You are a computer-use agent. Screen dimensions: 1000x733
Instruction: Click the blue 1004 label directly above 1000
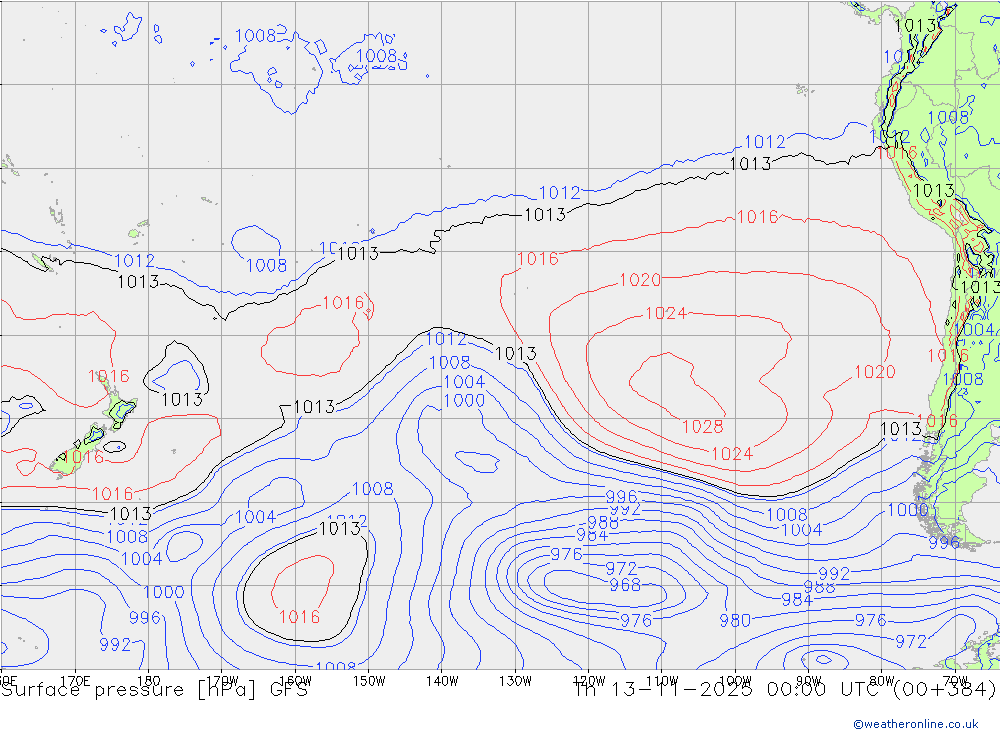[464, 382]
